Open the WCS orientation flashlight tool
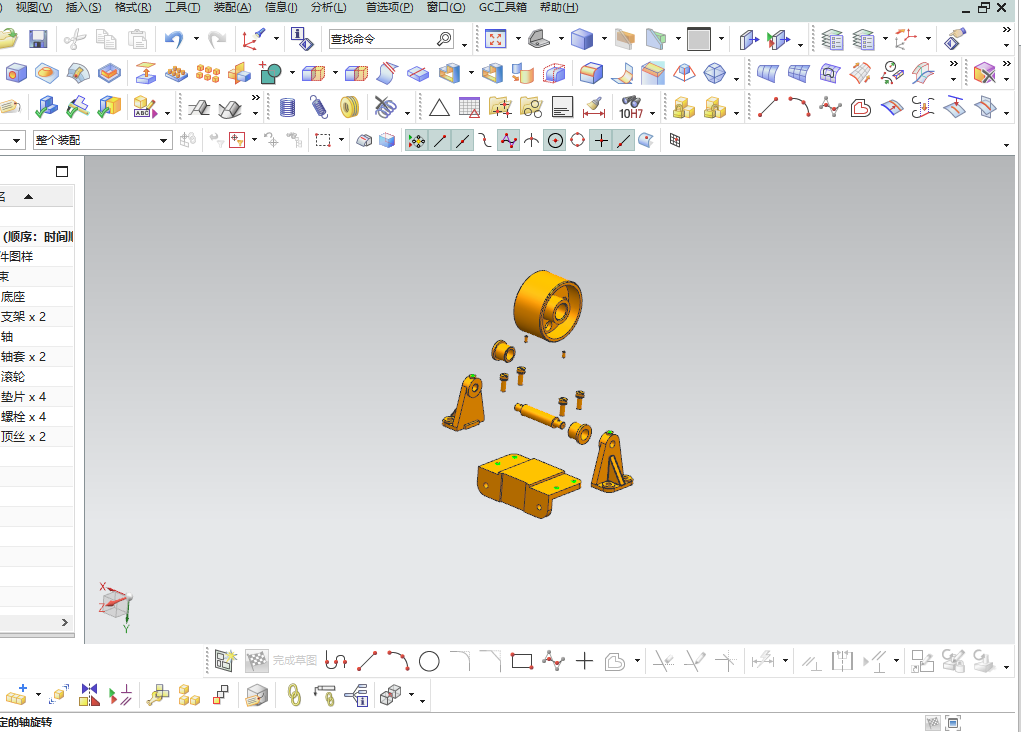This screenshot has width=1021, height=732. [x=253, y=39]
